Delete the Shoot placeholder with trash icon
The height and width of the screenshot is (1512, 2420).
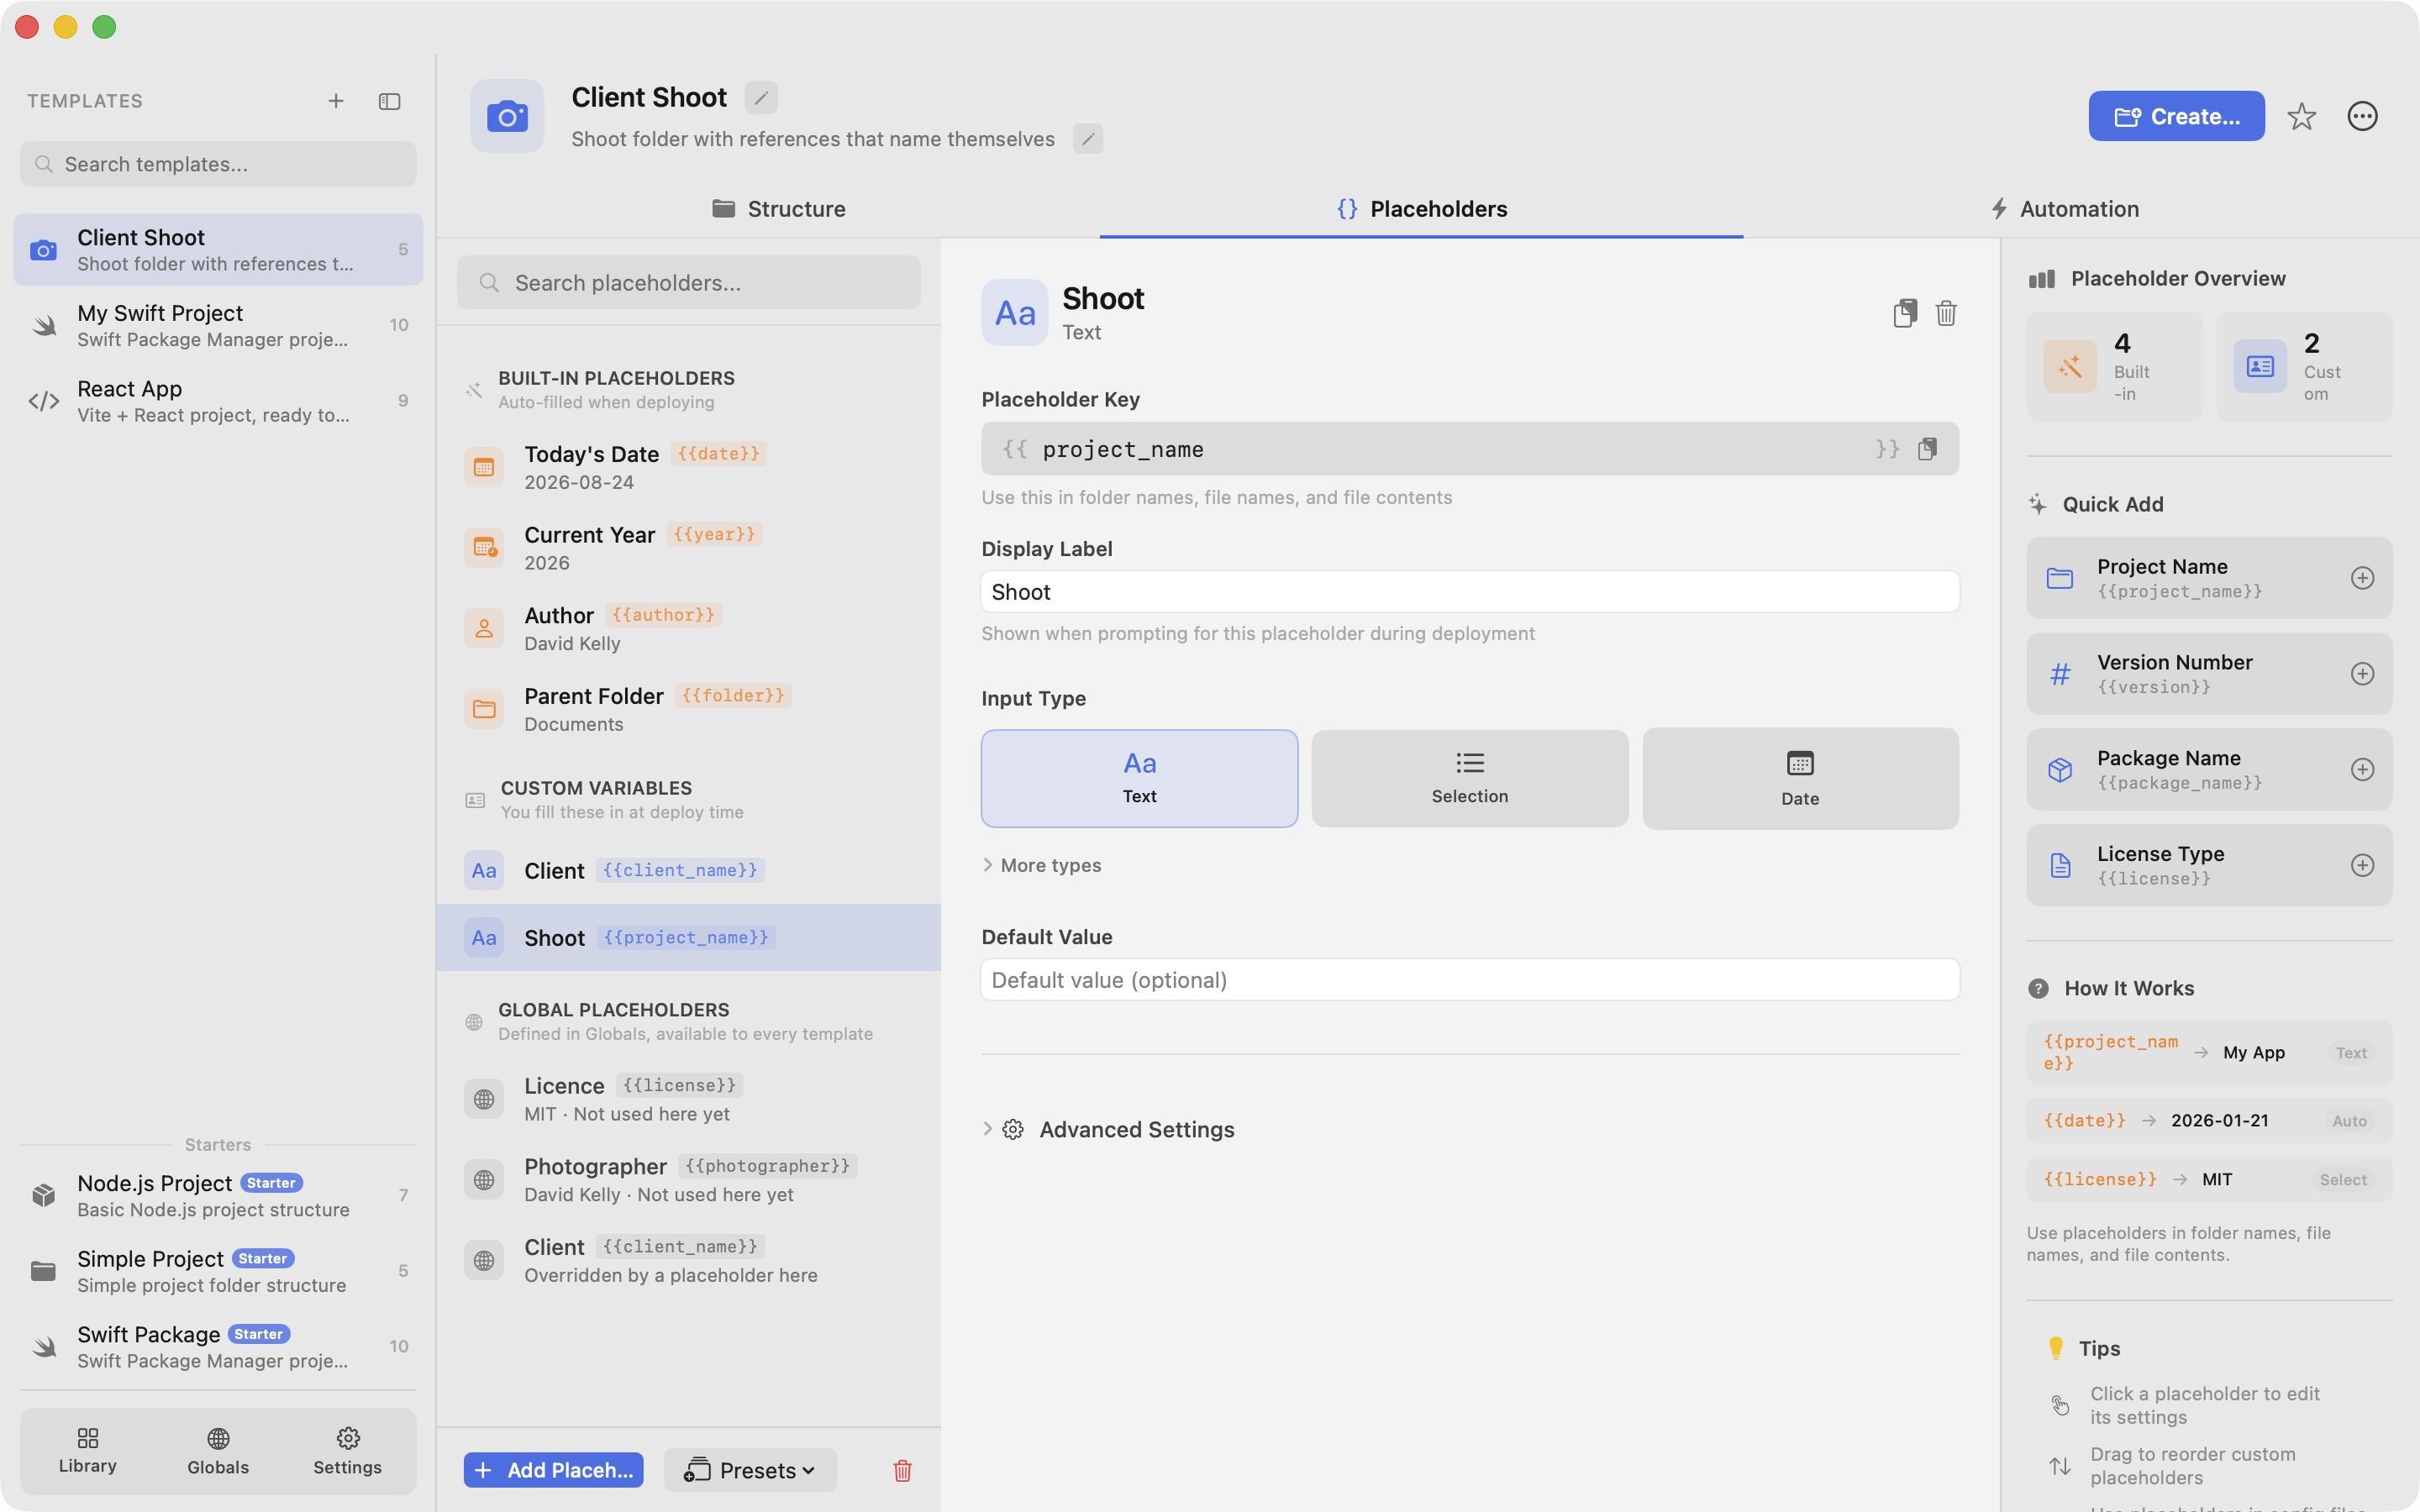click(x=1946, y=313)
